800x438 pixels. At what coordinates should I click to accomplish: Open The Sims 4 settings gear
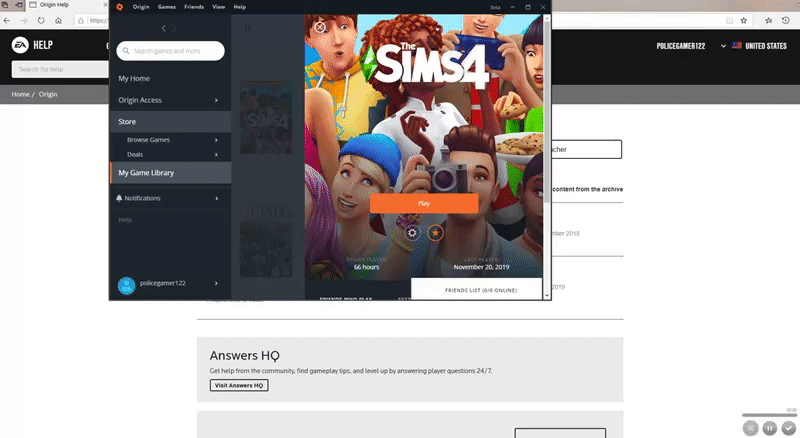(x=412, y=233)
